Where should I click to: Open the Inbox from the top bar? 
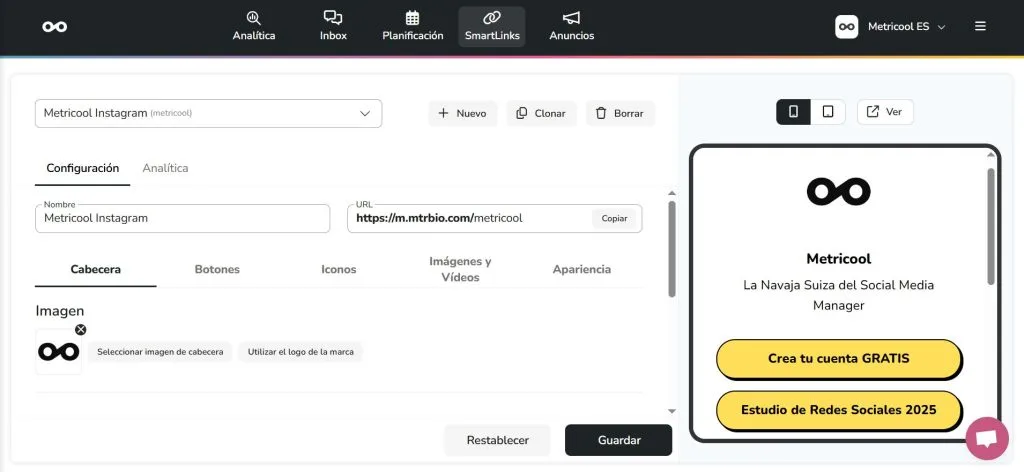point(333,26)
